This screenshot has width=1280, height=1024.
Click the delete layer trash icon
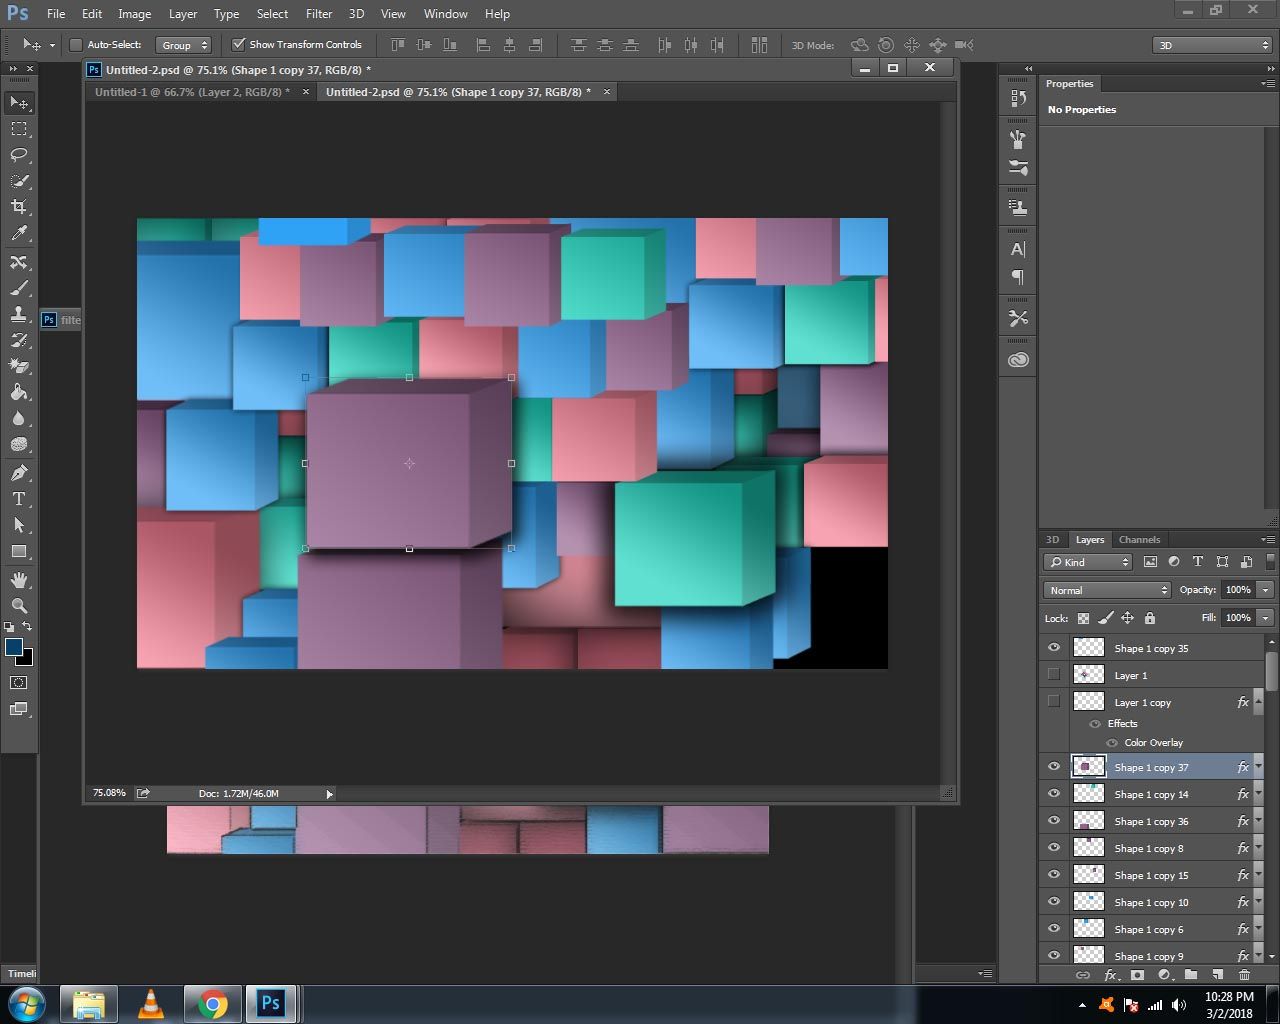[1244, 975]
